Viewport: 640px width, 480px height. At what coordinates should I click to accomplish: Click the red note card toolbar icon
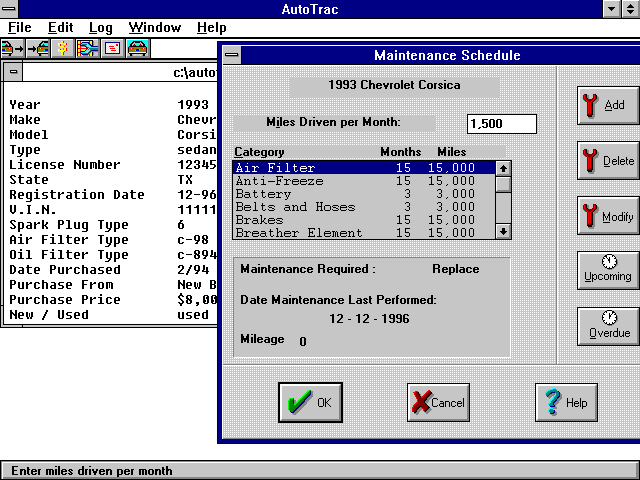[x=113, y=48]
